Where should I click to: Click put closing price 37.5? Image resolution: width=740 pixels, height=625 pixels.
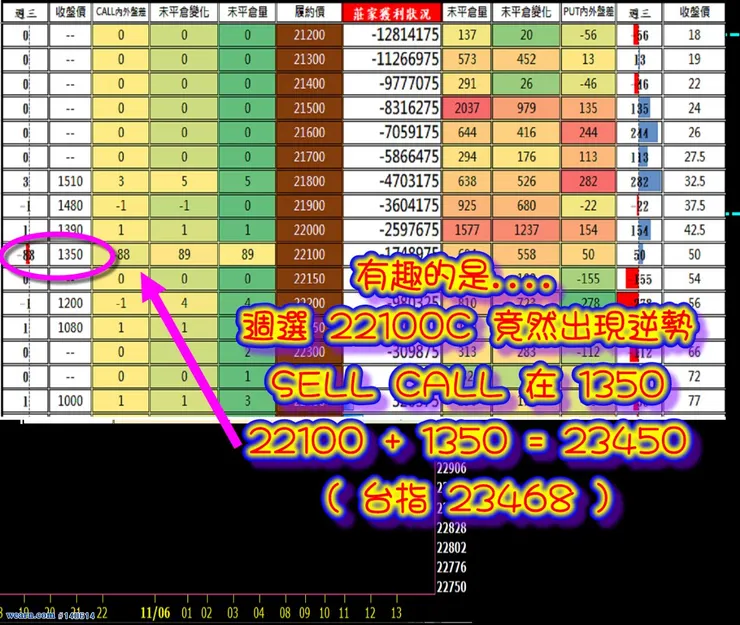pos(694,206)
